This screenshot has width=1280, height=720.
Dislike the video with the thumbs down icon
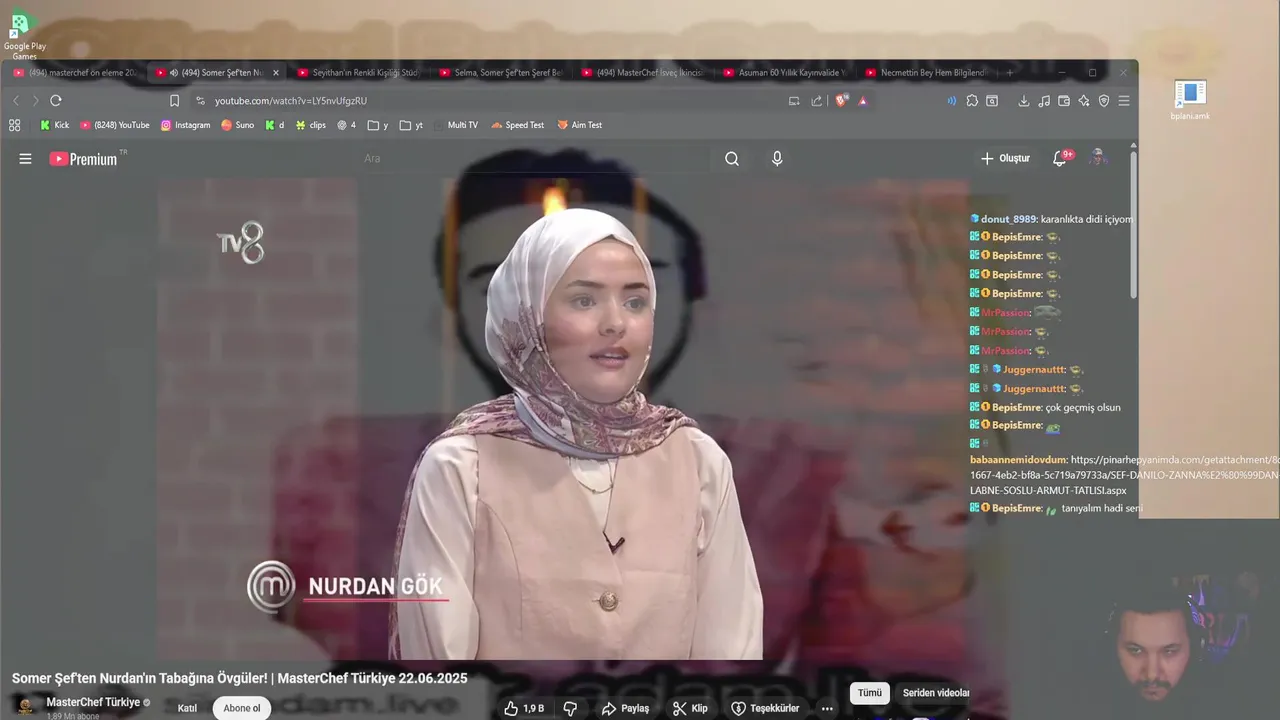[570, 708]
